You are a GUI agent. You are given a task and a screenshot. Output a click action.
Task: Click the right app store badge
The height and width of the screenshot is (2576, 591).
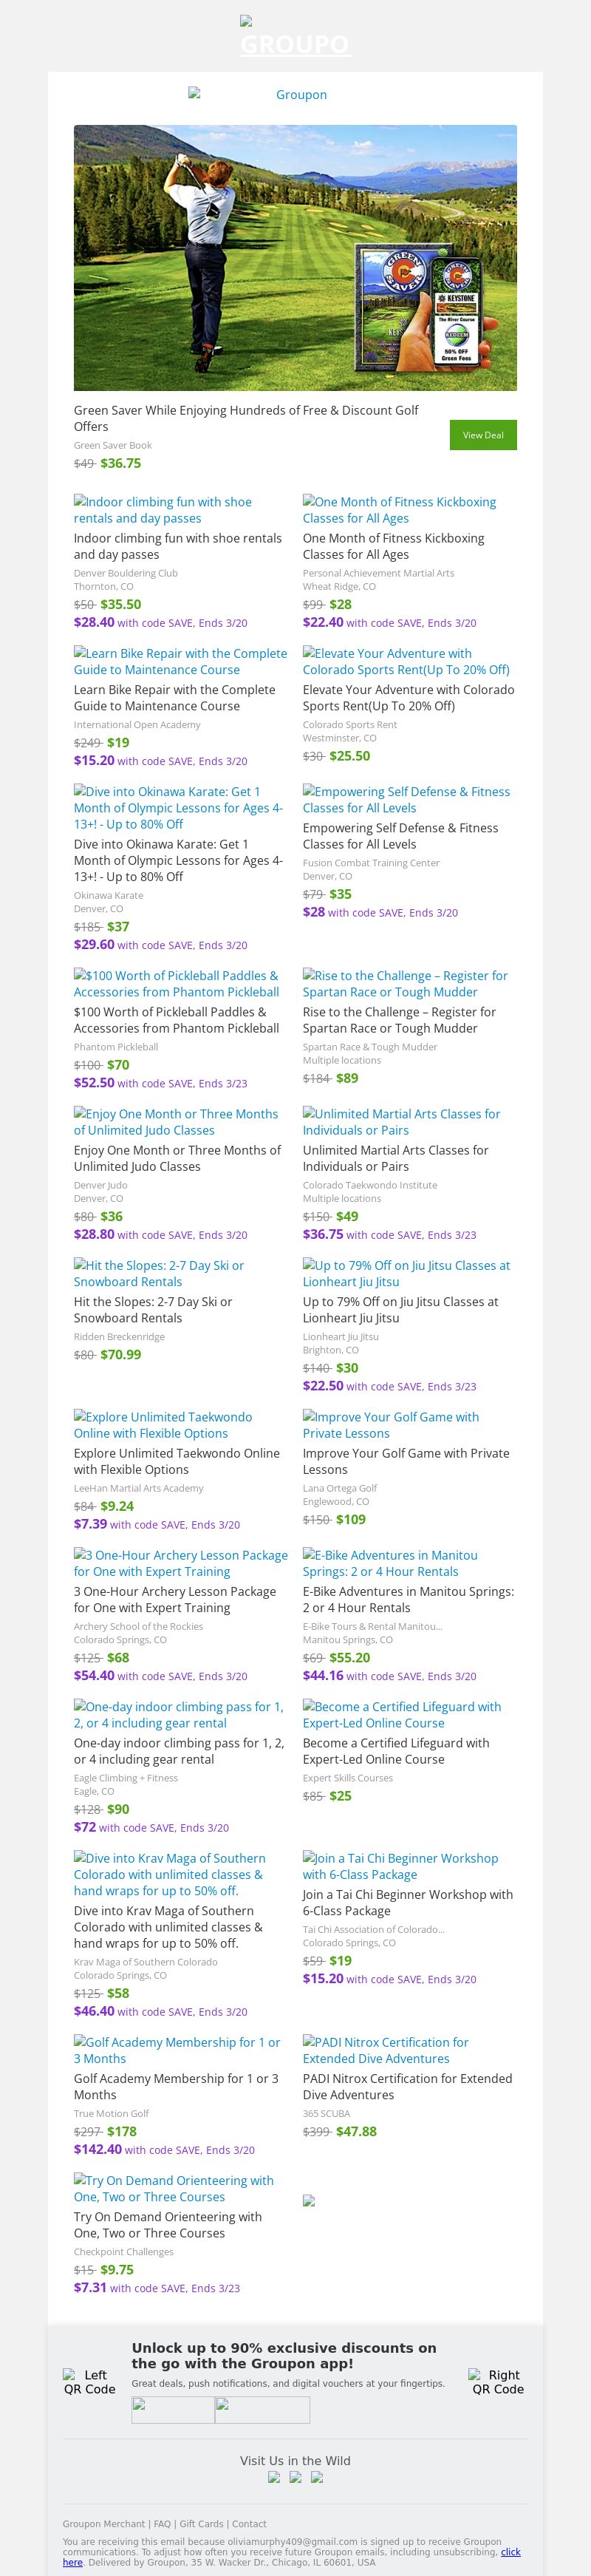(x=262, y=2410)
